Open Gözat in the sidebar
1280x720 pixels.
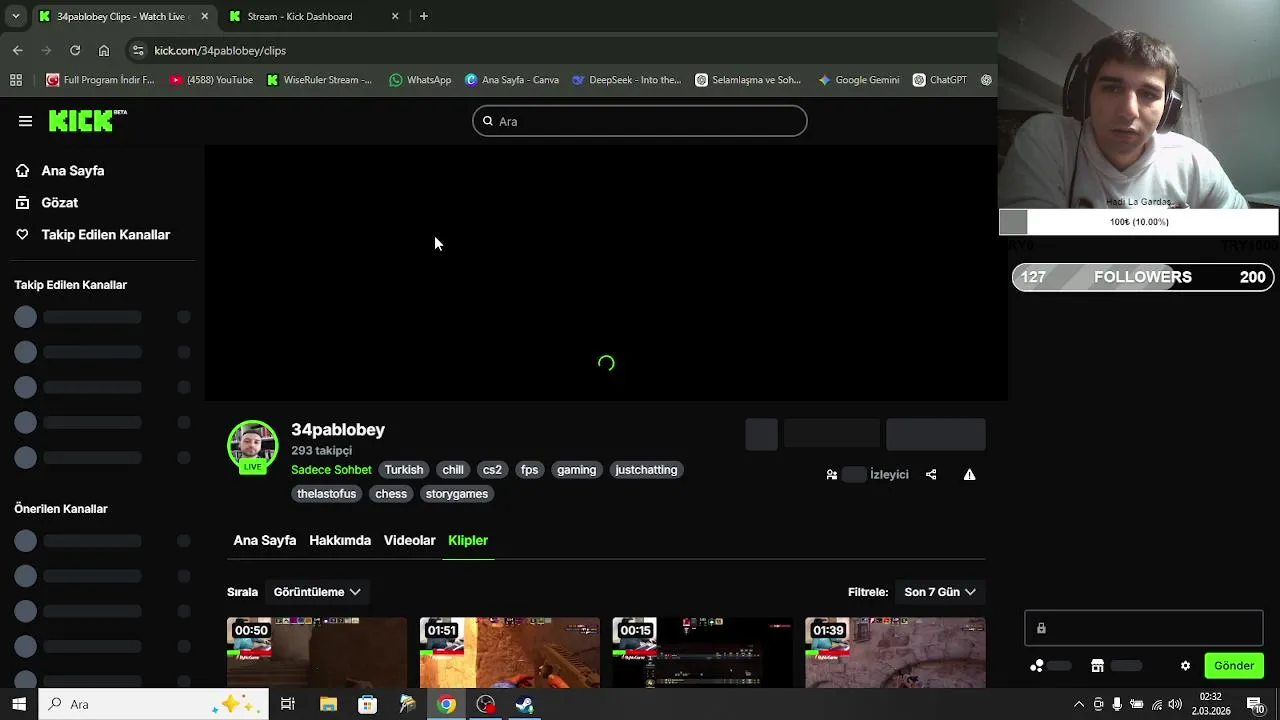[x=46, y=203]
